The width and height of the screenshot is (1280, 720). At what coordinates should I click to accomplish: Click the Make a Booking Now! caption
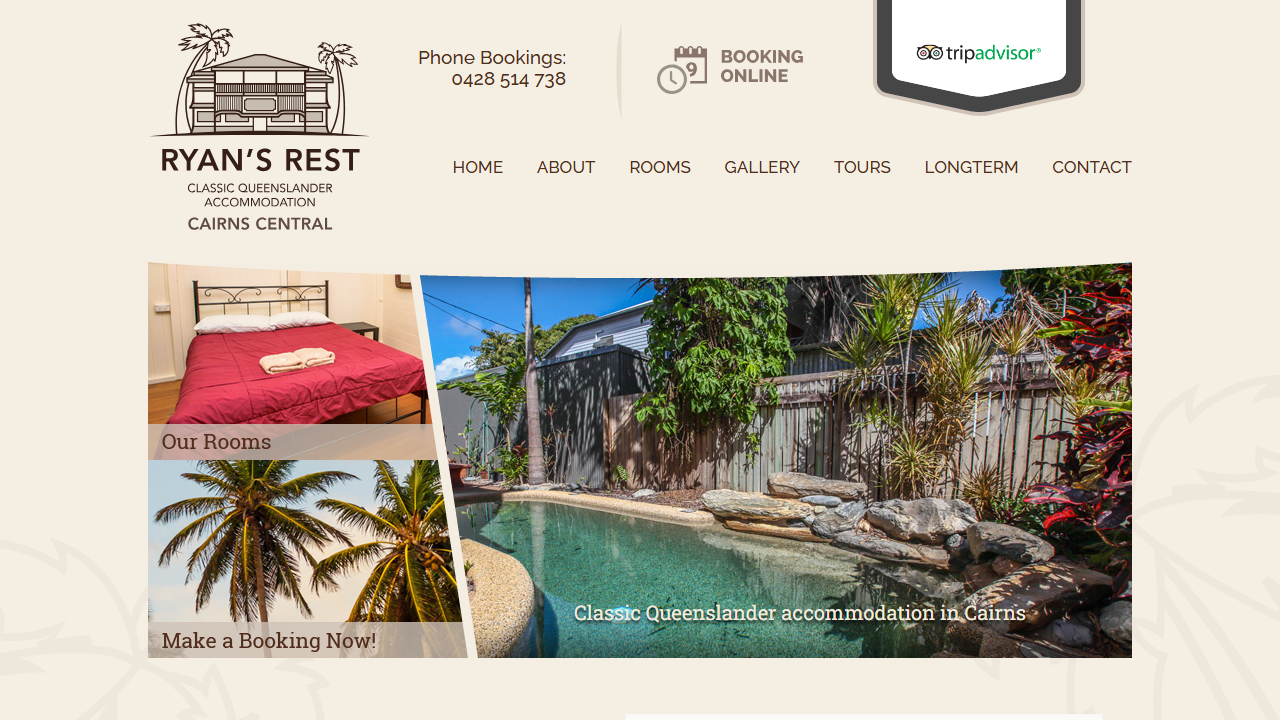point(269,641)
